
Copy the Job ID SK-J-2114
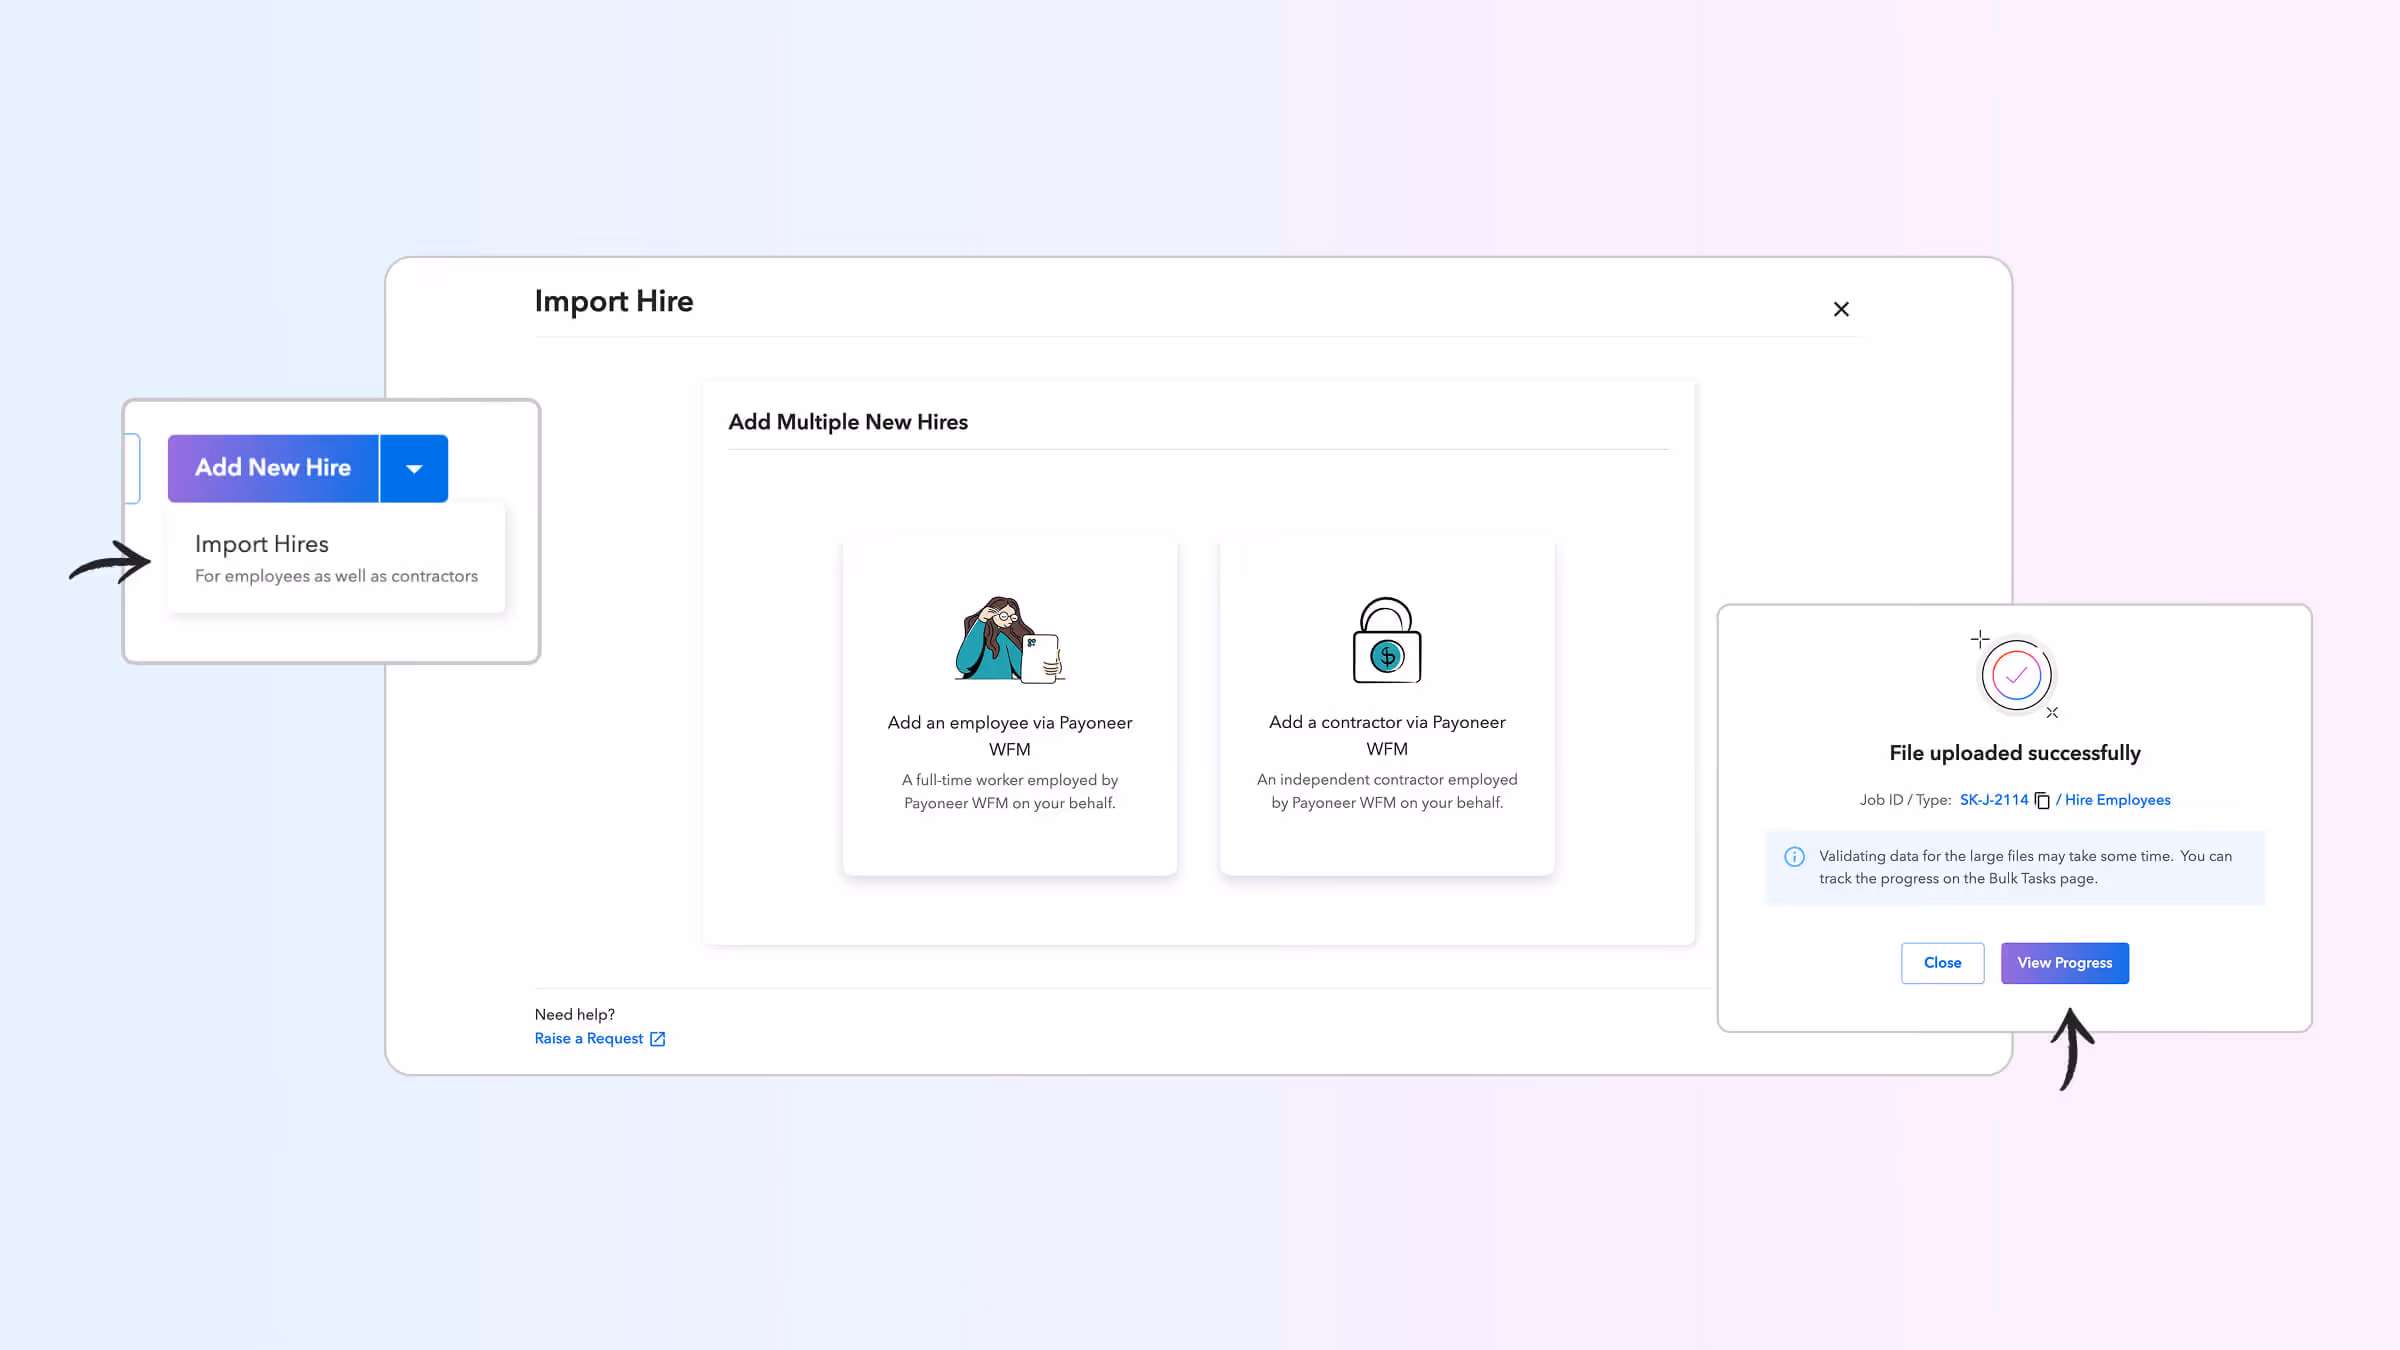pyautogui.click(x=2041, y=800)
